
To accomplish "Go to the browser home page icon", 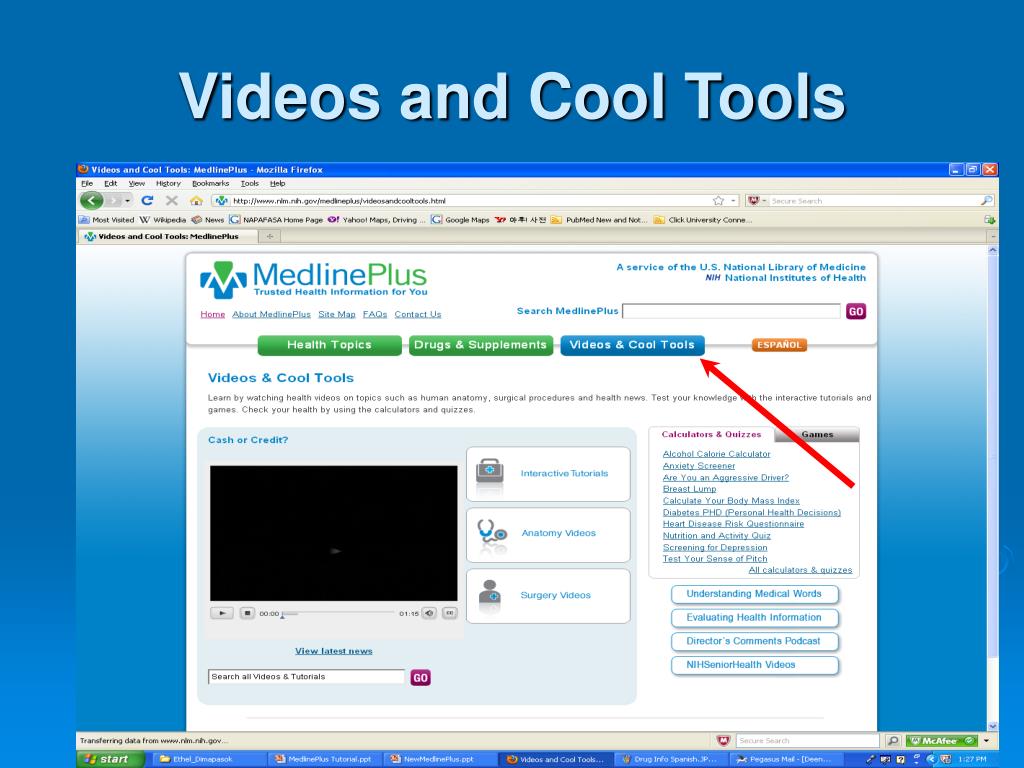I will point(196,200).
